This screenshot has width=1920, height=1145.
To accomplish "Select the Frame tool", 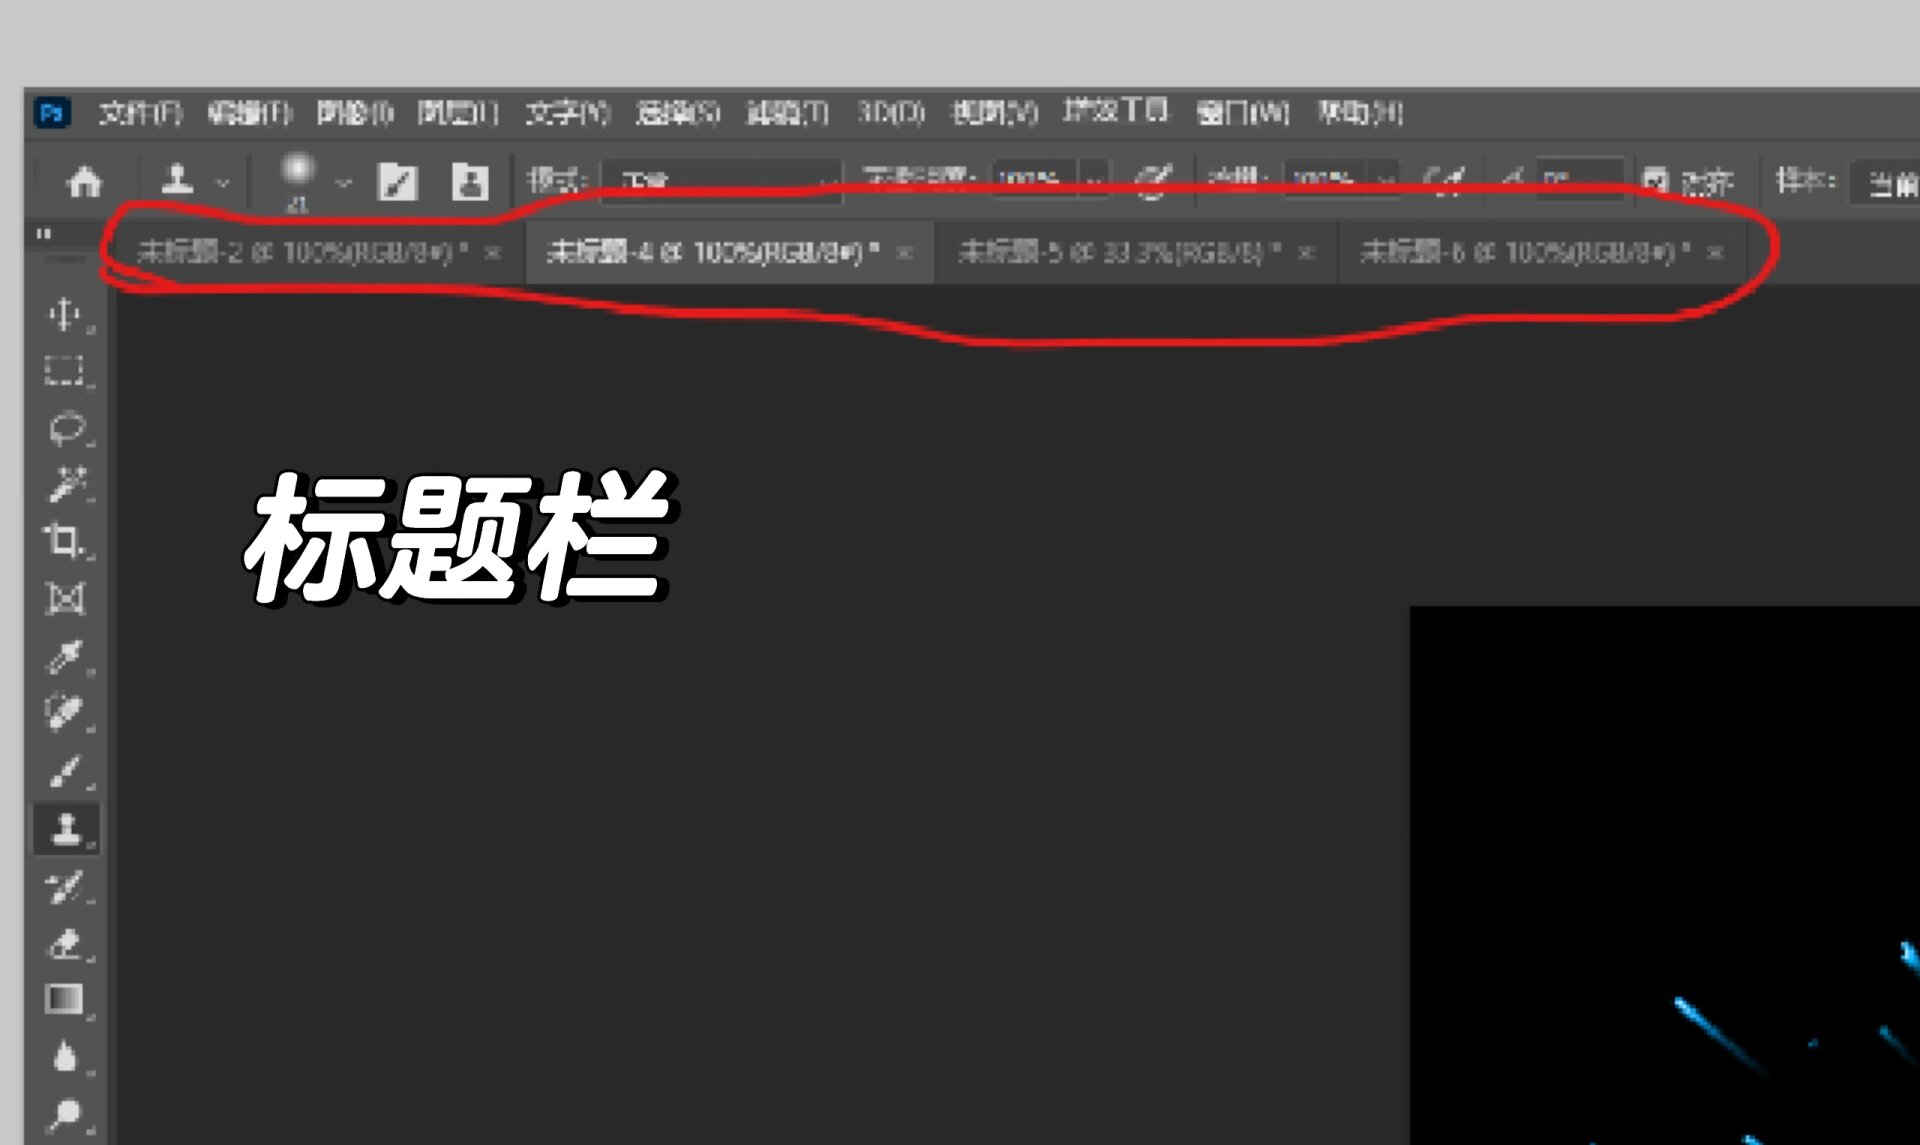I will (x=66, y=599).
